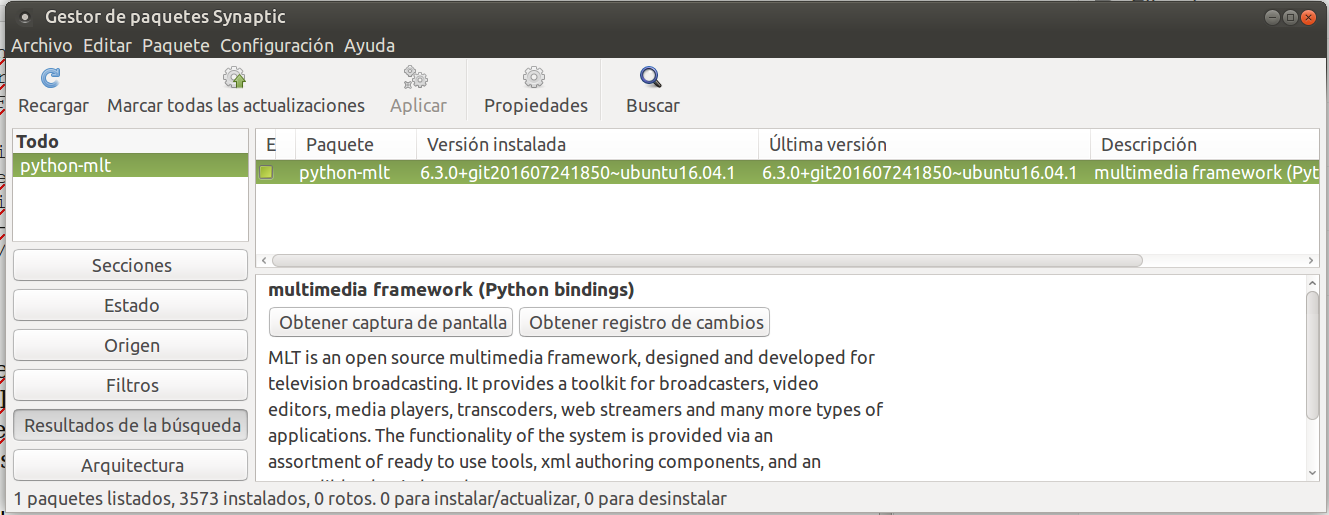
Task: Click the left arrow of the horizontal scrollbar
Action: (x=263, y=260)
